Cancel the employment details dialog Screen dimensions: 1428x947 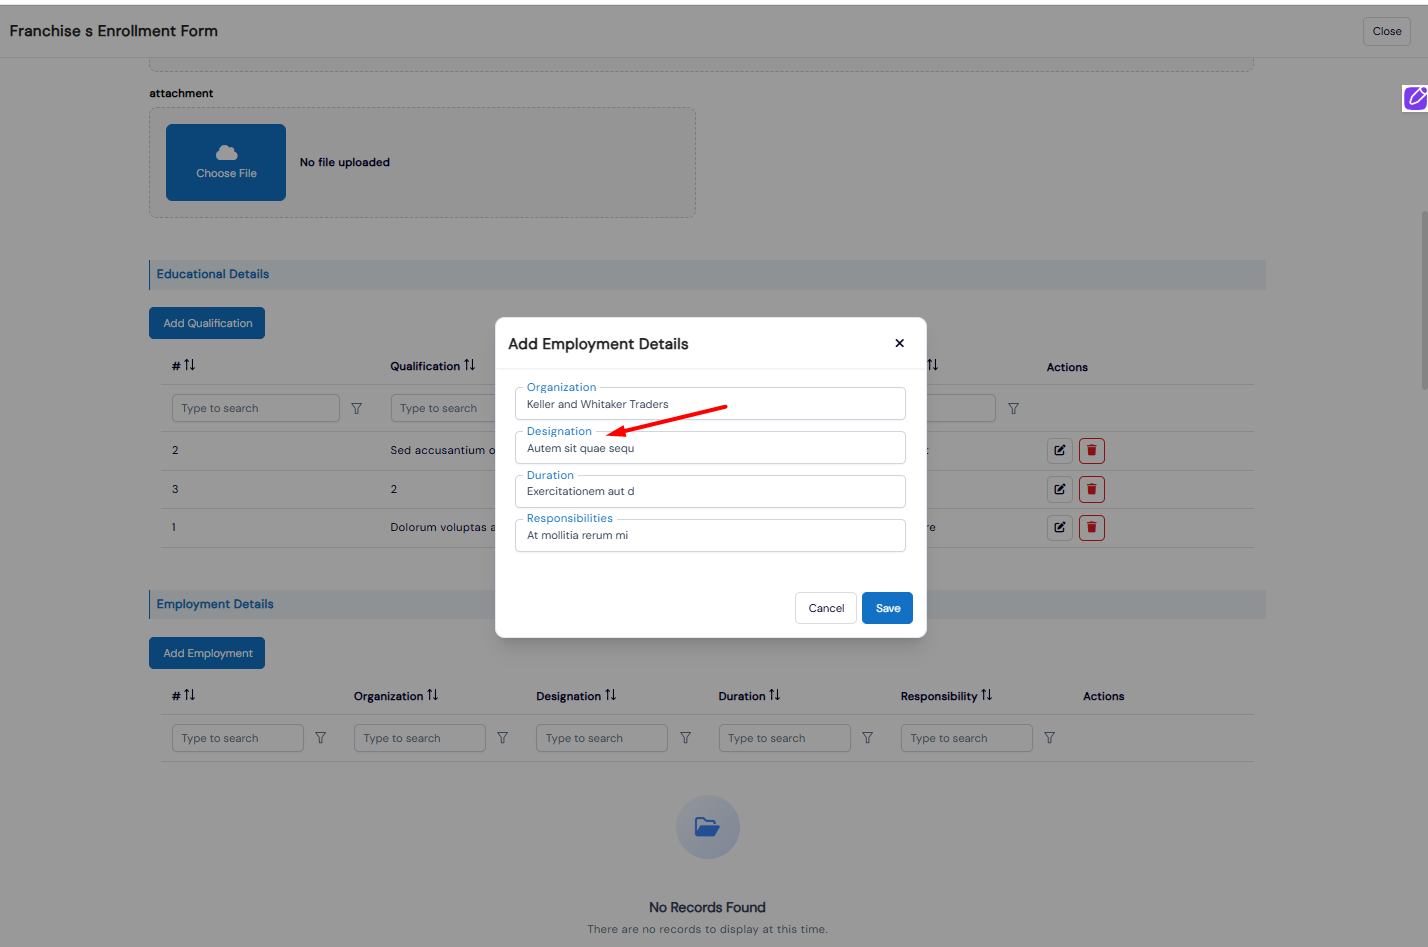pos(826,608)
